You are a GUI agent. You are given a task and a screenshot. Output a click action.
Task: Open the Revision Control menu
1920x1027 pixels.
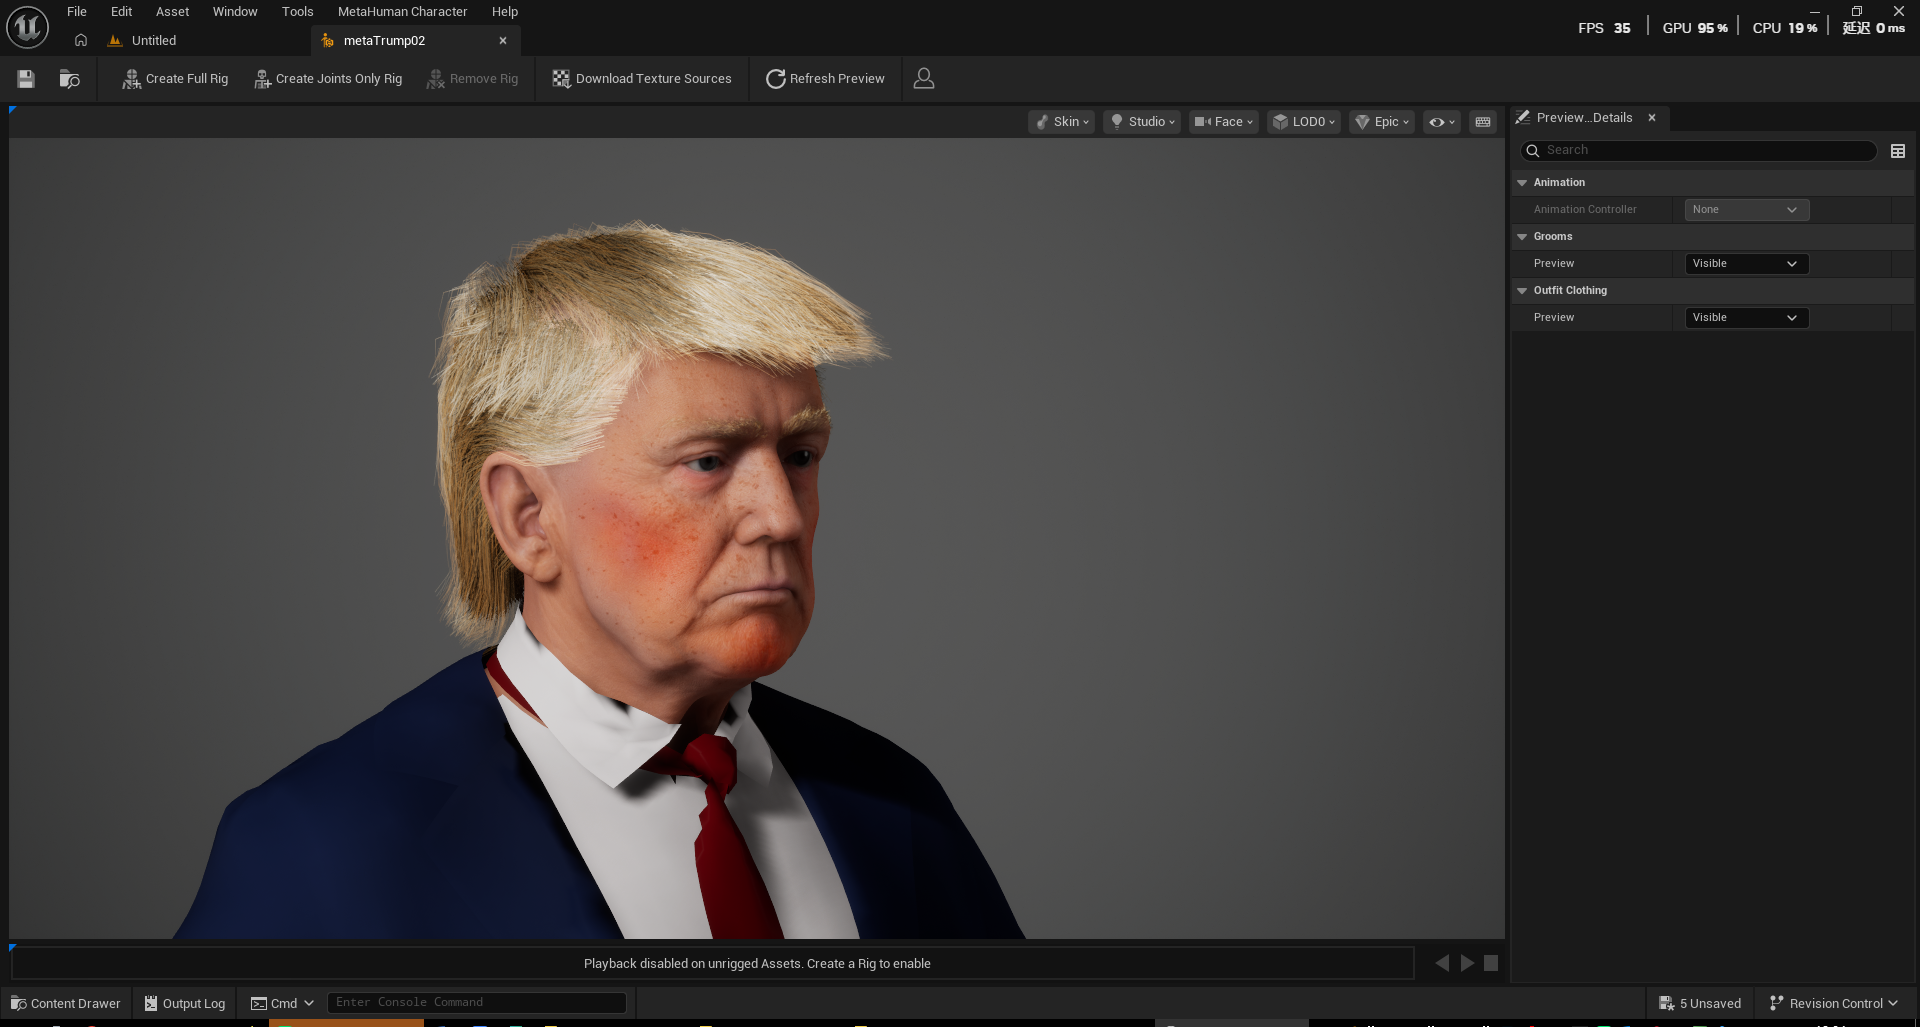coord(1833,1003)
